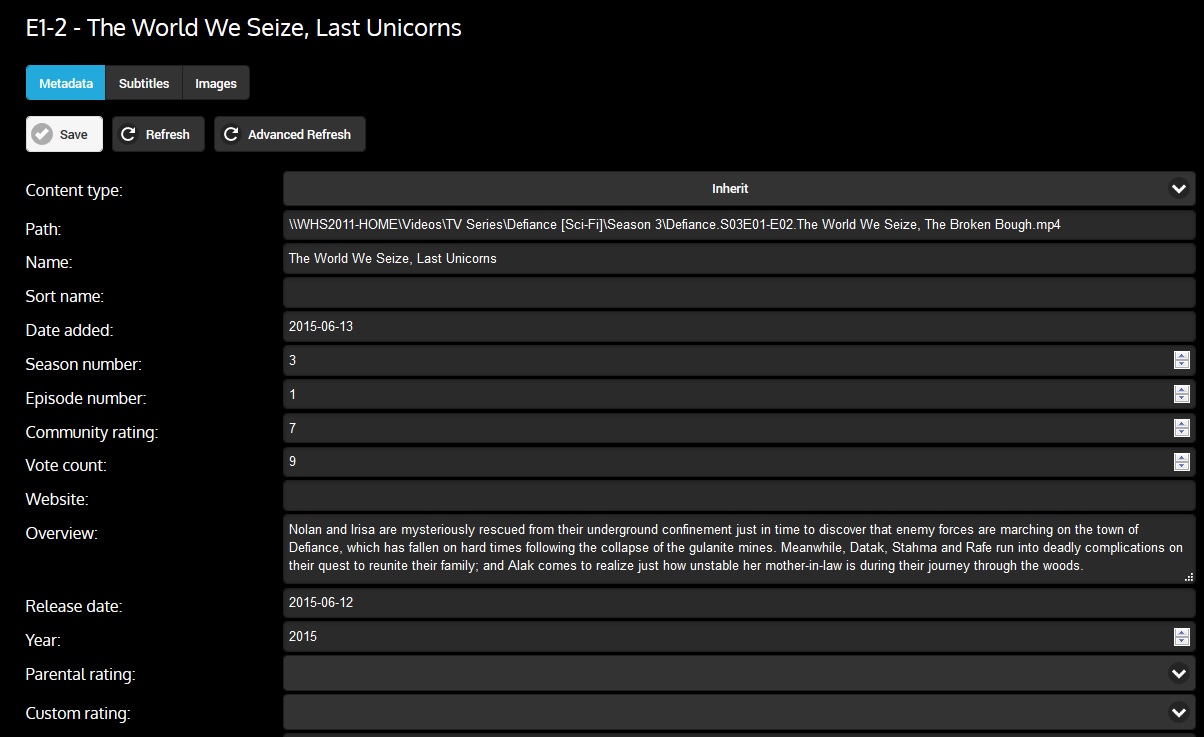
Task: Click the Website input field
Action: (738, 495)
